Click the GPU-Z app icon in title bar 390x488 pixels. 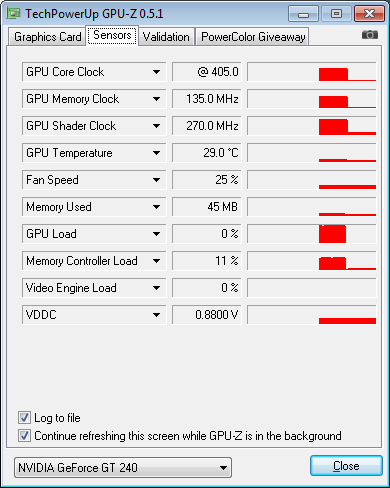tap(13, 14)
